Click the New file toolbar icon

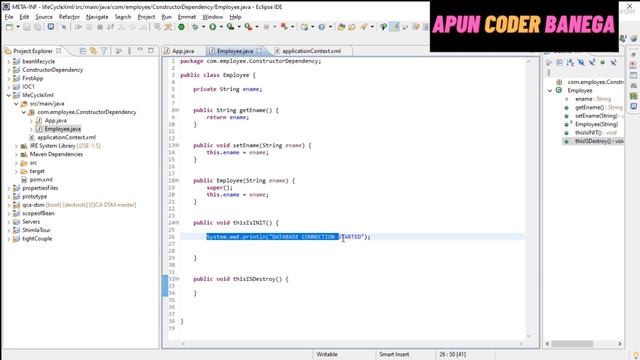point(9,27)
